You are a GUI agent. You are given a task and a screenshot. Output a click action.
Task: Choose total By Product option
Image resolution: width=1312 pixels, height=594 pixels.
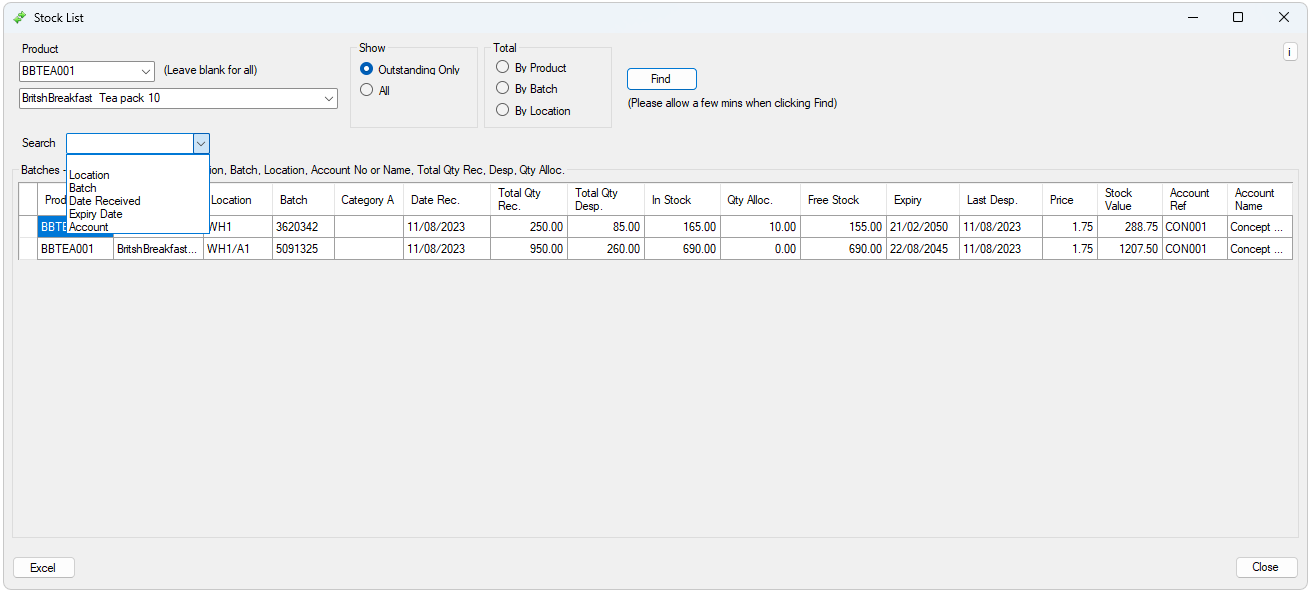(x=503, y=67)
